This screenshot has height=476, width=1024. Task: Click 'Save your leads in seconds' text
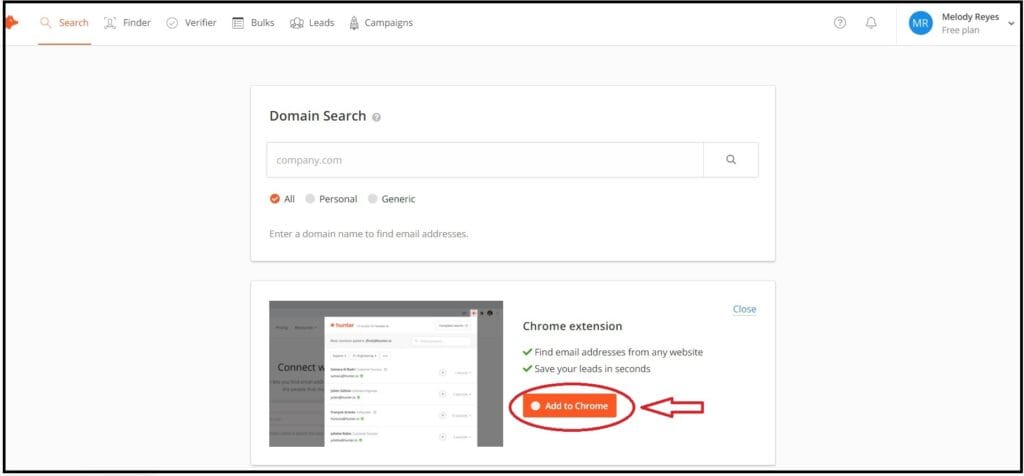(x=592, y=369)
